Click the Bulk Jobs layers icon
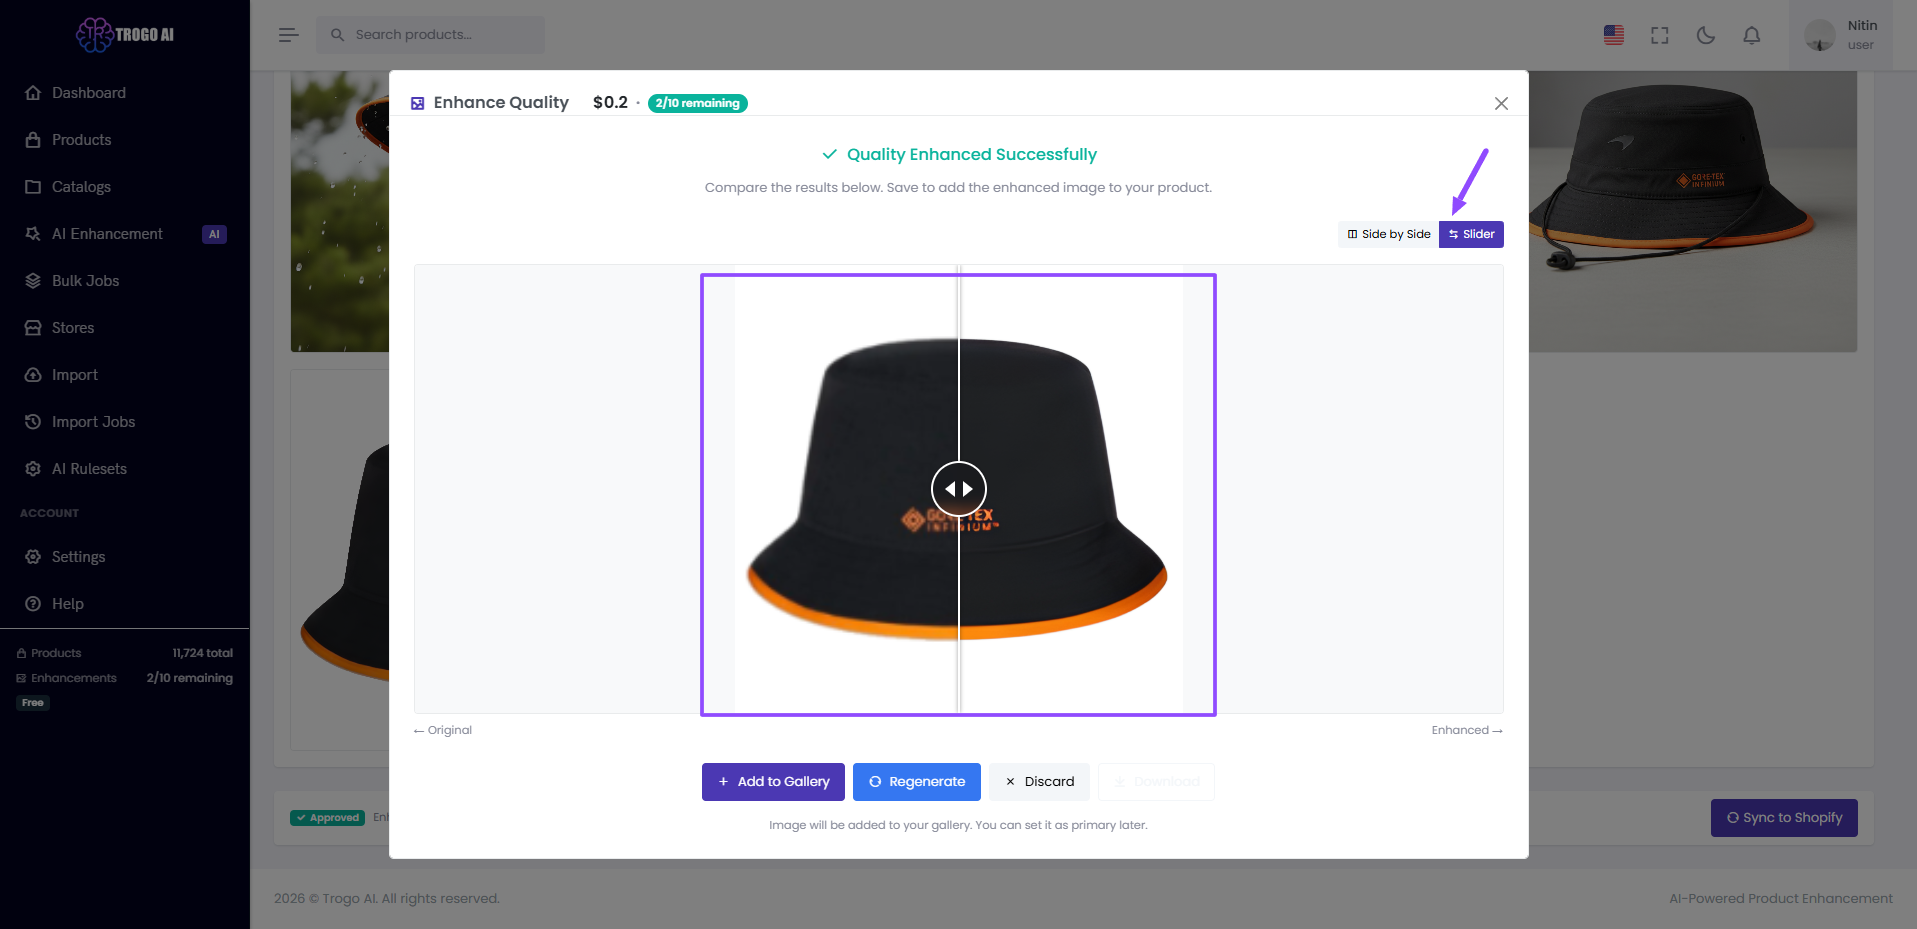Screen dimensions: 1917x929 [33, 281]
